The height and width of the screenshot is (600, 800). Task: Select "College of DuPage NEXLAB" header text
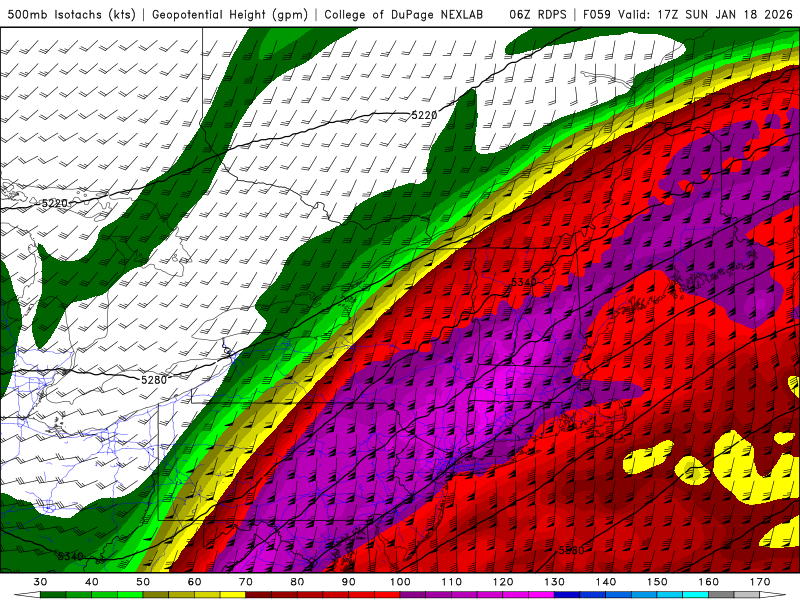404,15
